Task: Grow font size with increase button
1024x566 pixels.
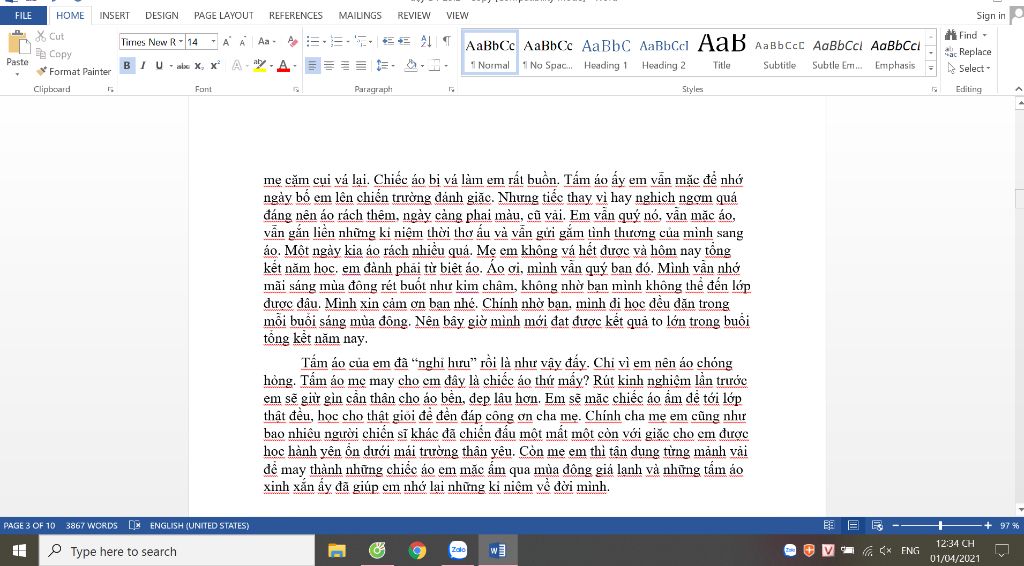Action: pyautogui.click(x=227, y=42)
